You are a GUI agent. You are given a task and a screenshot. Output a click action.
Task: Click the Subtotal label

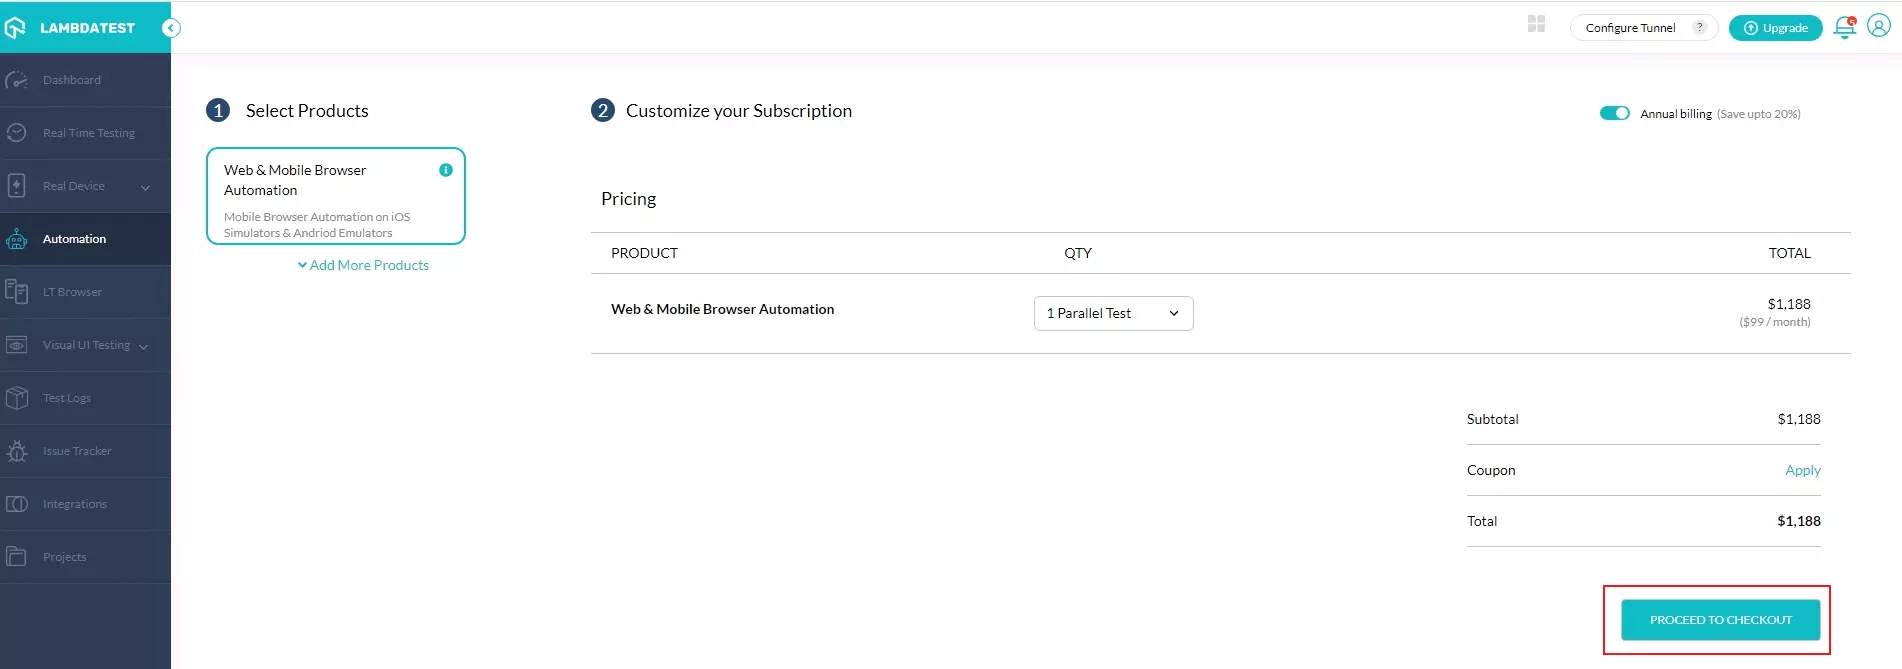pyautogui.click(x=1492, y=419)
